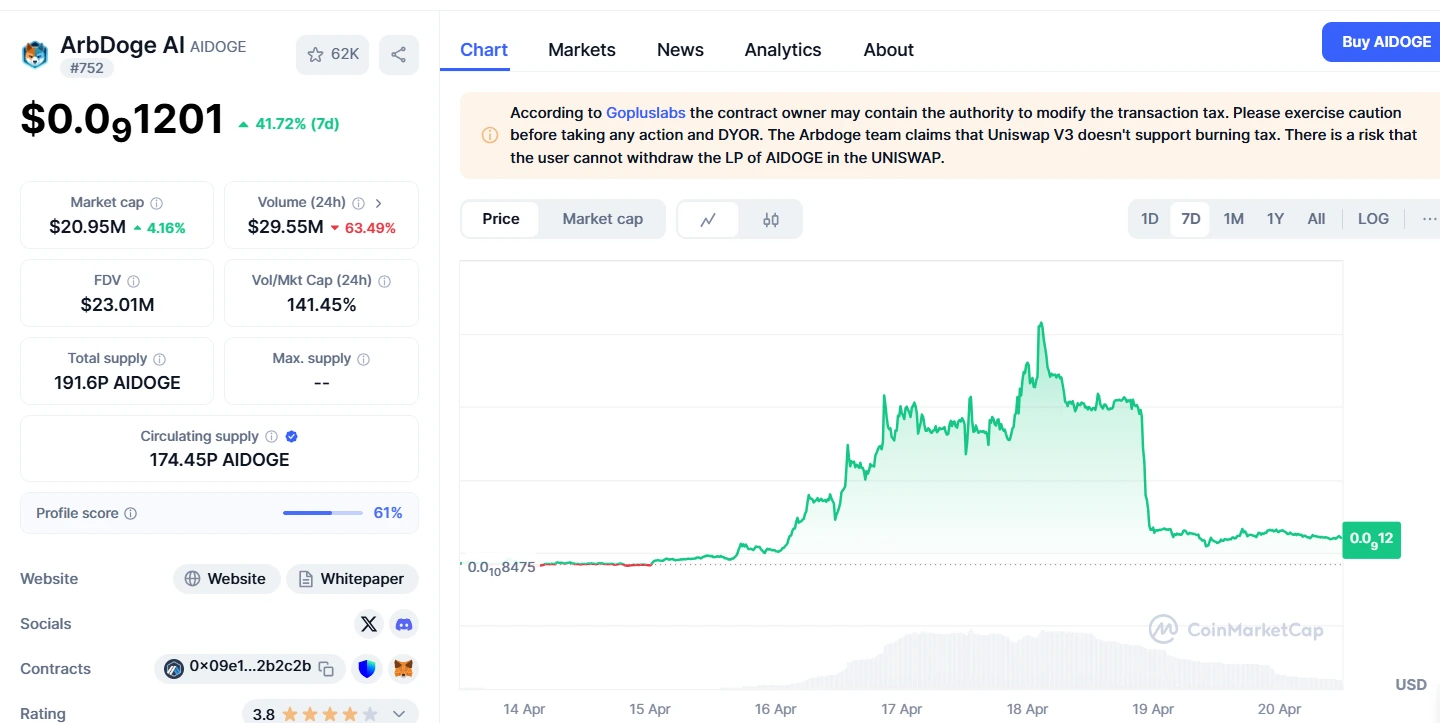Viewport: 1440px width, 723px height.
Task: Click the 174.45P AIDOGE circulating supply
Action: pos(219,460)
